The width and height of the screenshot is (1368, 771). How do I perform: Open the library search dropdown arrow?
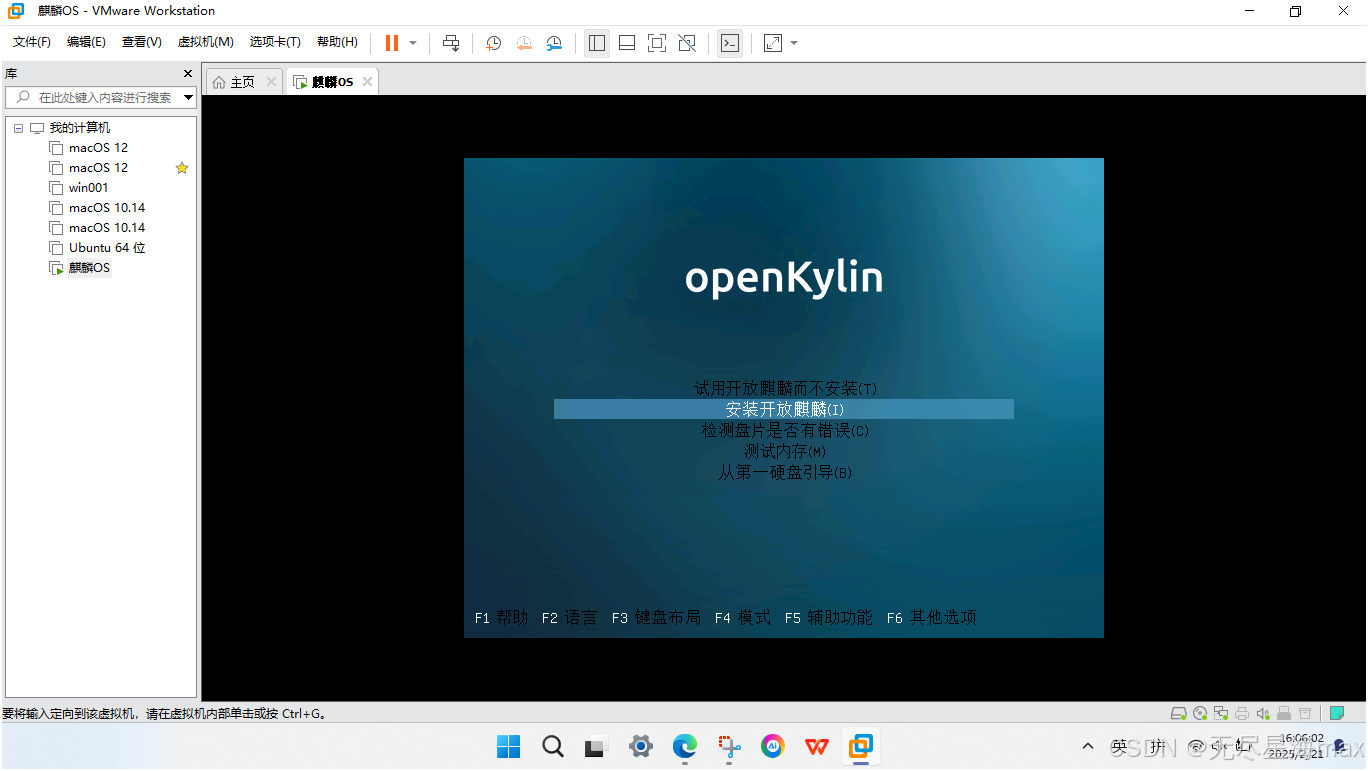coord(188,97)
